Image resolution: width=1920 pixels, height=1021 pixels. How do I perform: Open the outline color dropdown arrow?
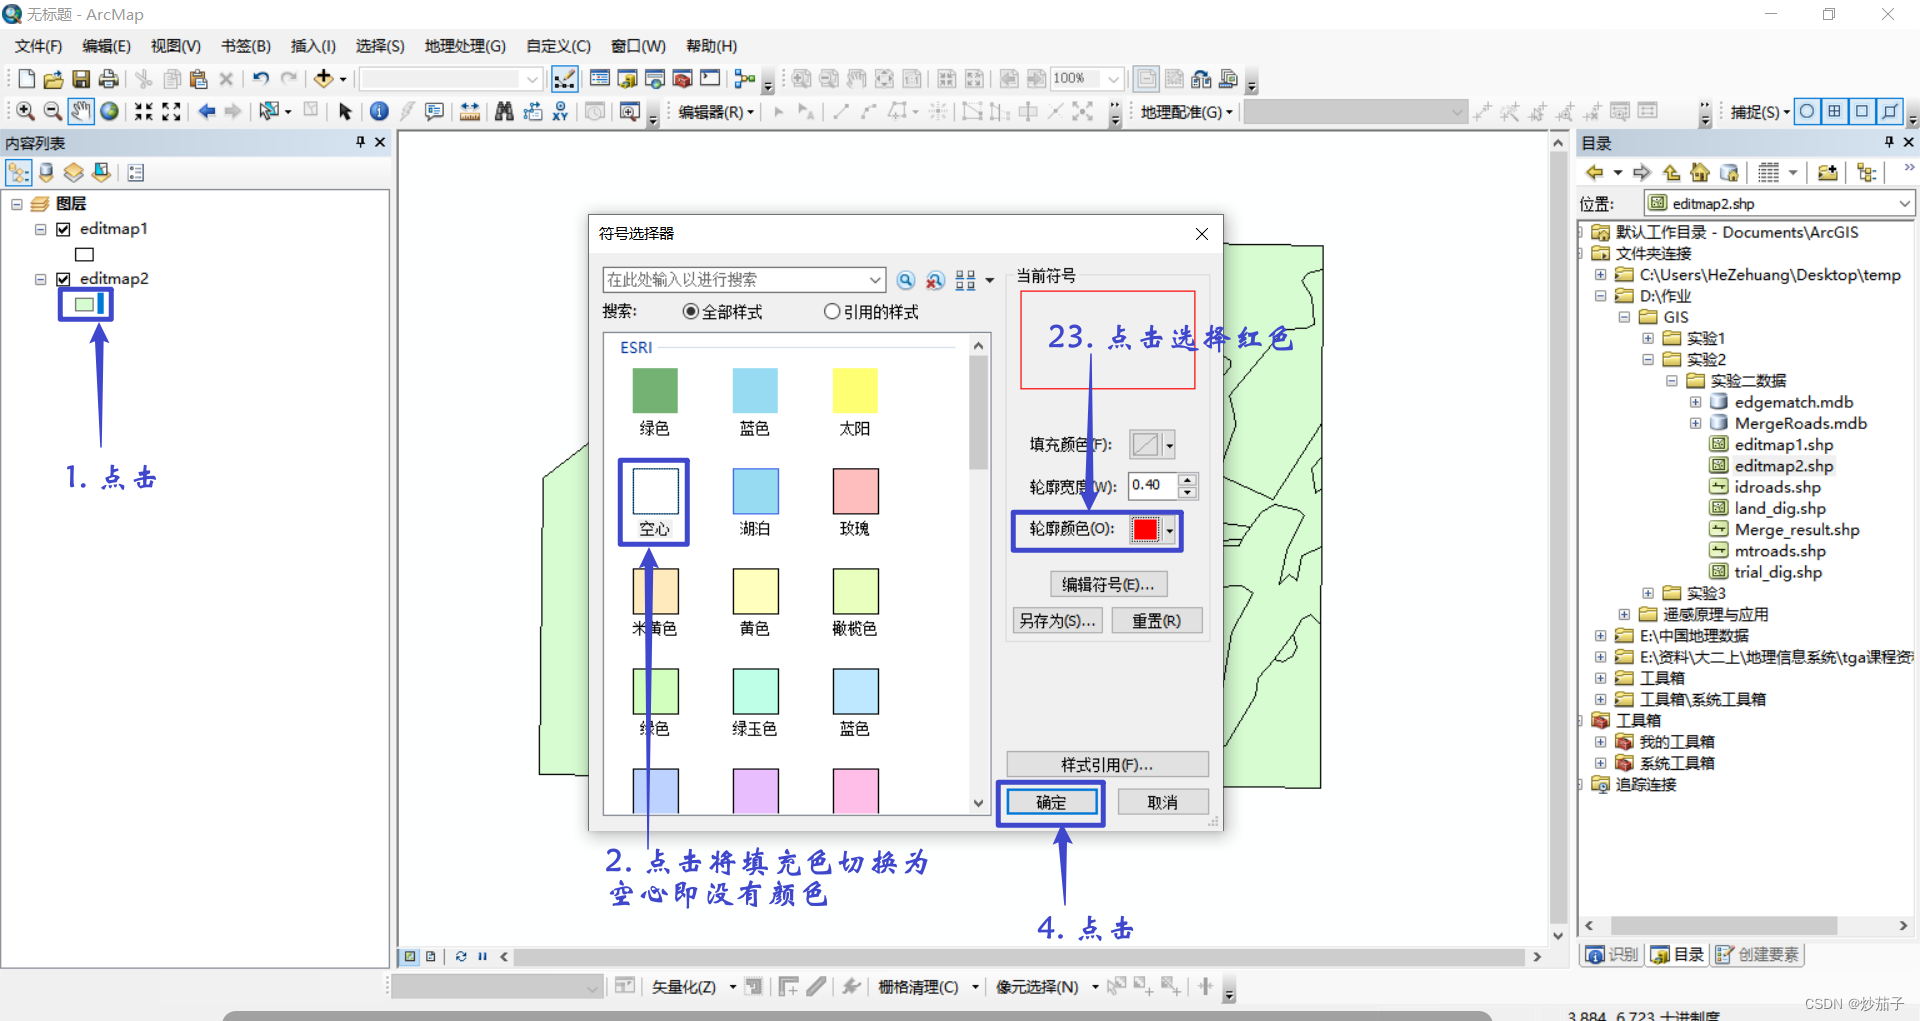[1169, 530]
